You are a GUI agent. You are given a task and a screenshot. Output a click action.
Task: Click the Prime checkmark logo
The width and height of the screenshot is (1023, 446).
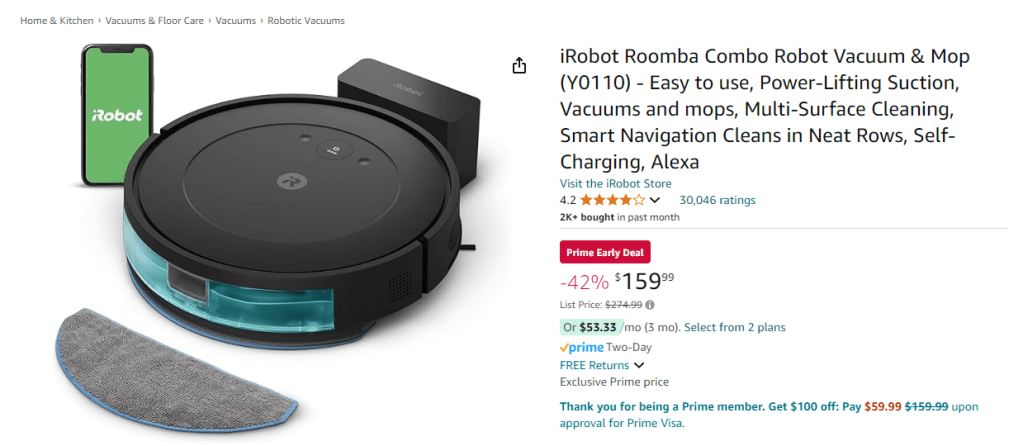(x=582, y=347)
